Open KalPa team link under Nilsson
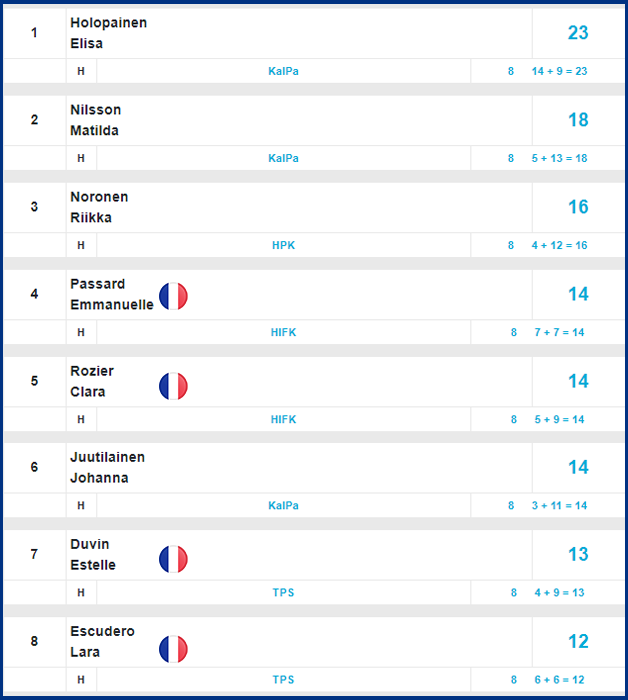 [x=283, y=158]
